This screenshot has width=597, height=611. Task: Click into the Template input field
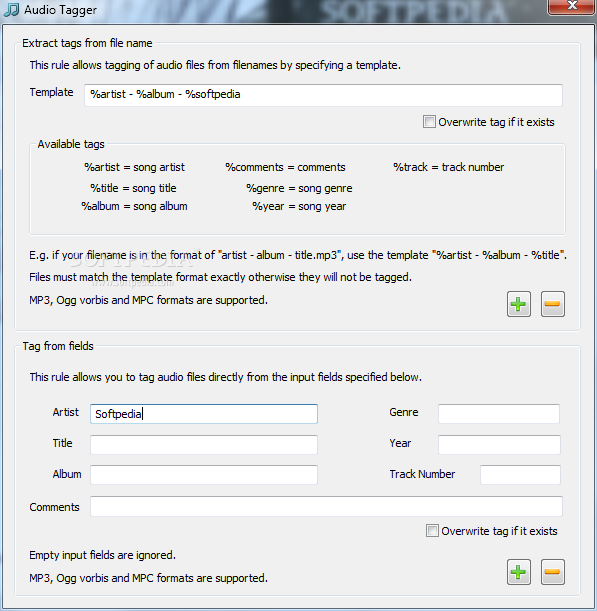point(323,95)
